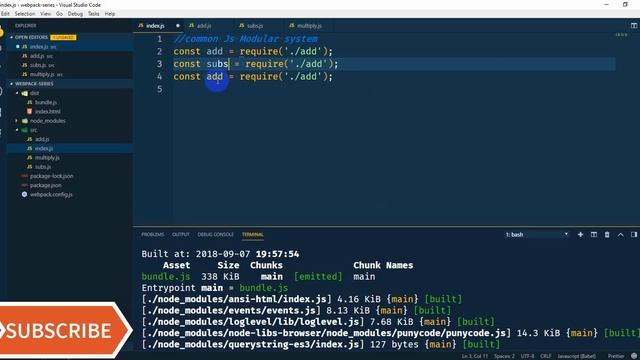The width and height of the screenshot is (640, 360).
Task: Open multiply.js in the src folder
Action: pos(69,158)
